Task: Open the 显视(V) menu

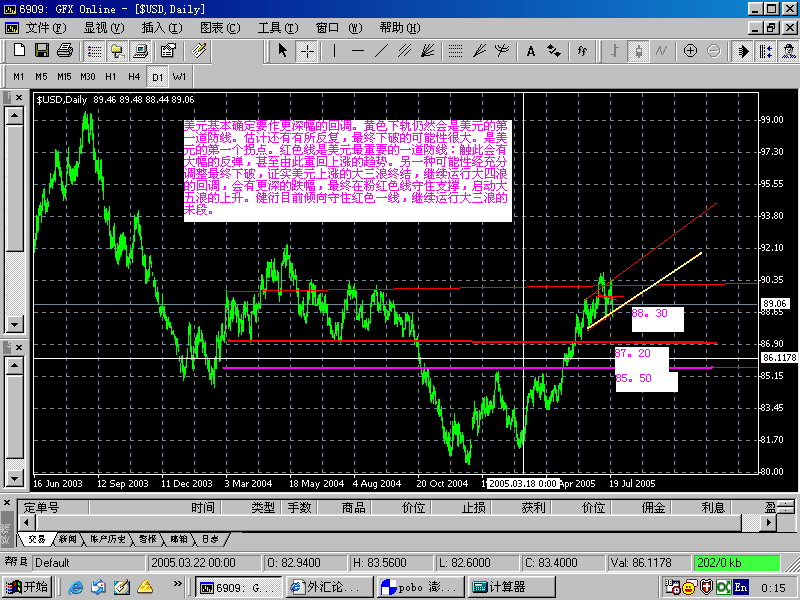Action: 104,28
